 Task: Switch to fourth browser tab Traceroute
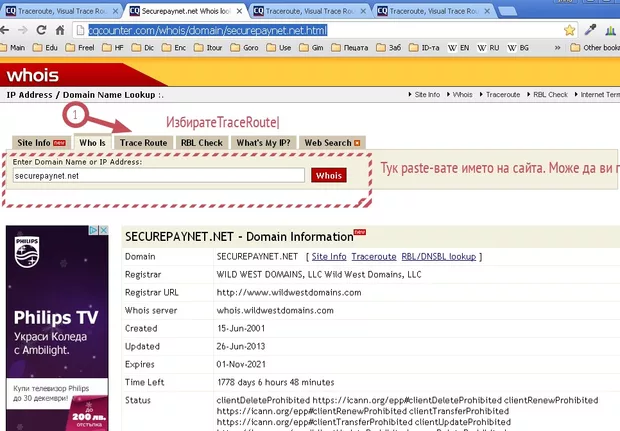[433, 11]
